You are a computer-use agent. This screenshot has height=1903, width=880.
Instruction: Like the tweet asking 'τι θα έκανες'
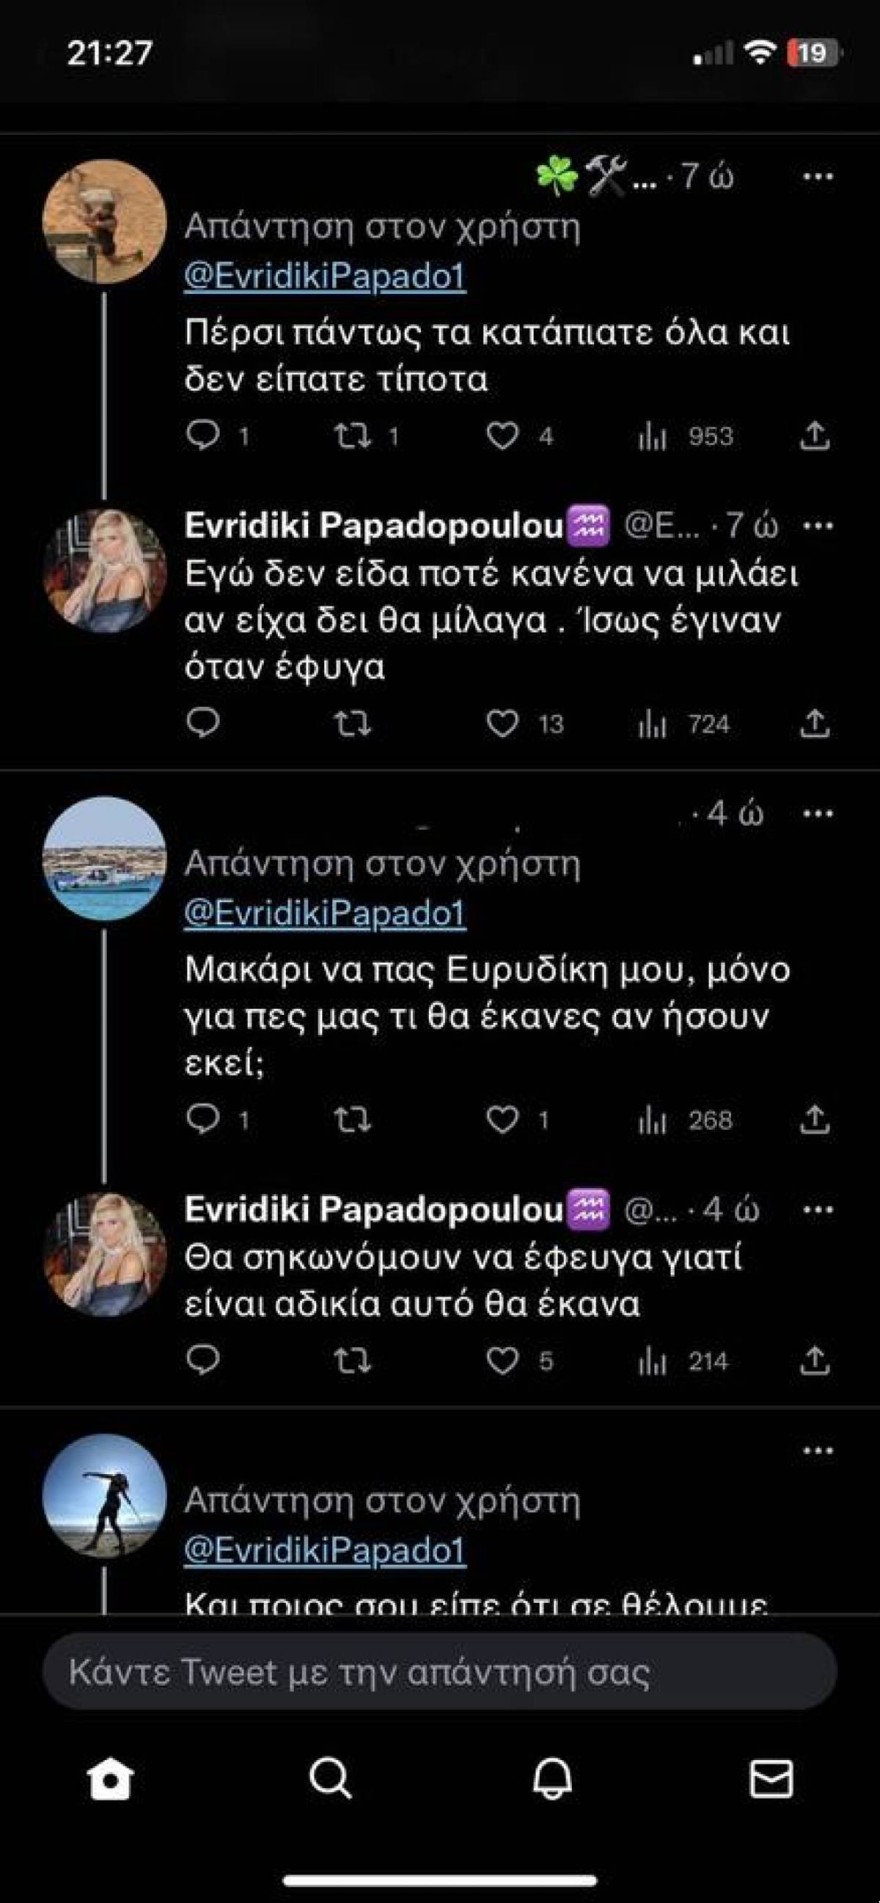(506, 1120)
